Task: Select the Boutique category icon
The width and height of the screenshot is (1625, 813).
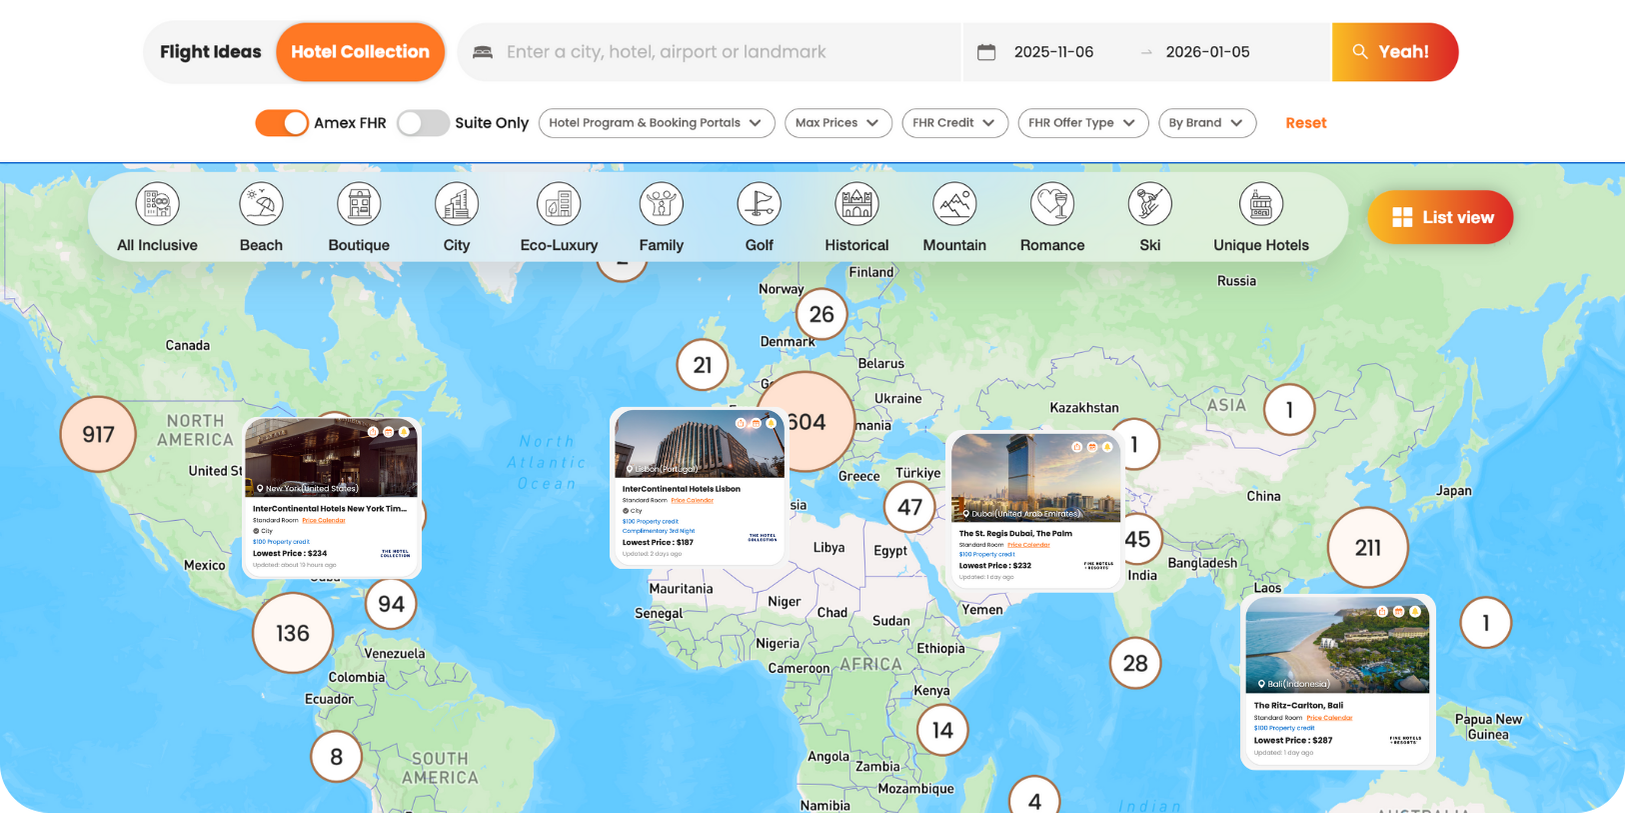Action: coord(359,204)
